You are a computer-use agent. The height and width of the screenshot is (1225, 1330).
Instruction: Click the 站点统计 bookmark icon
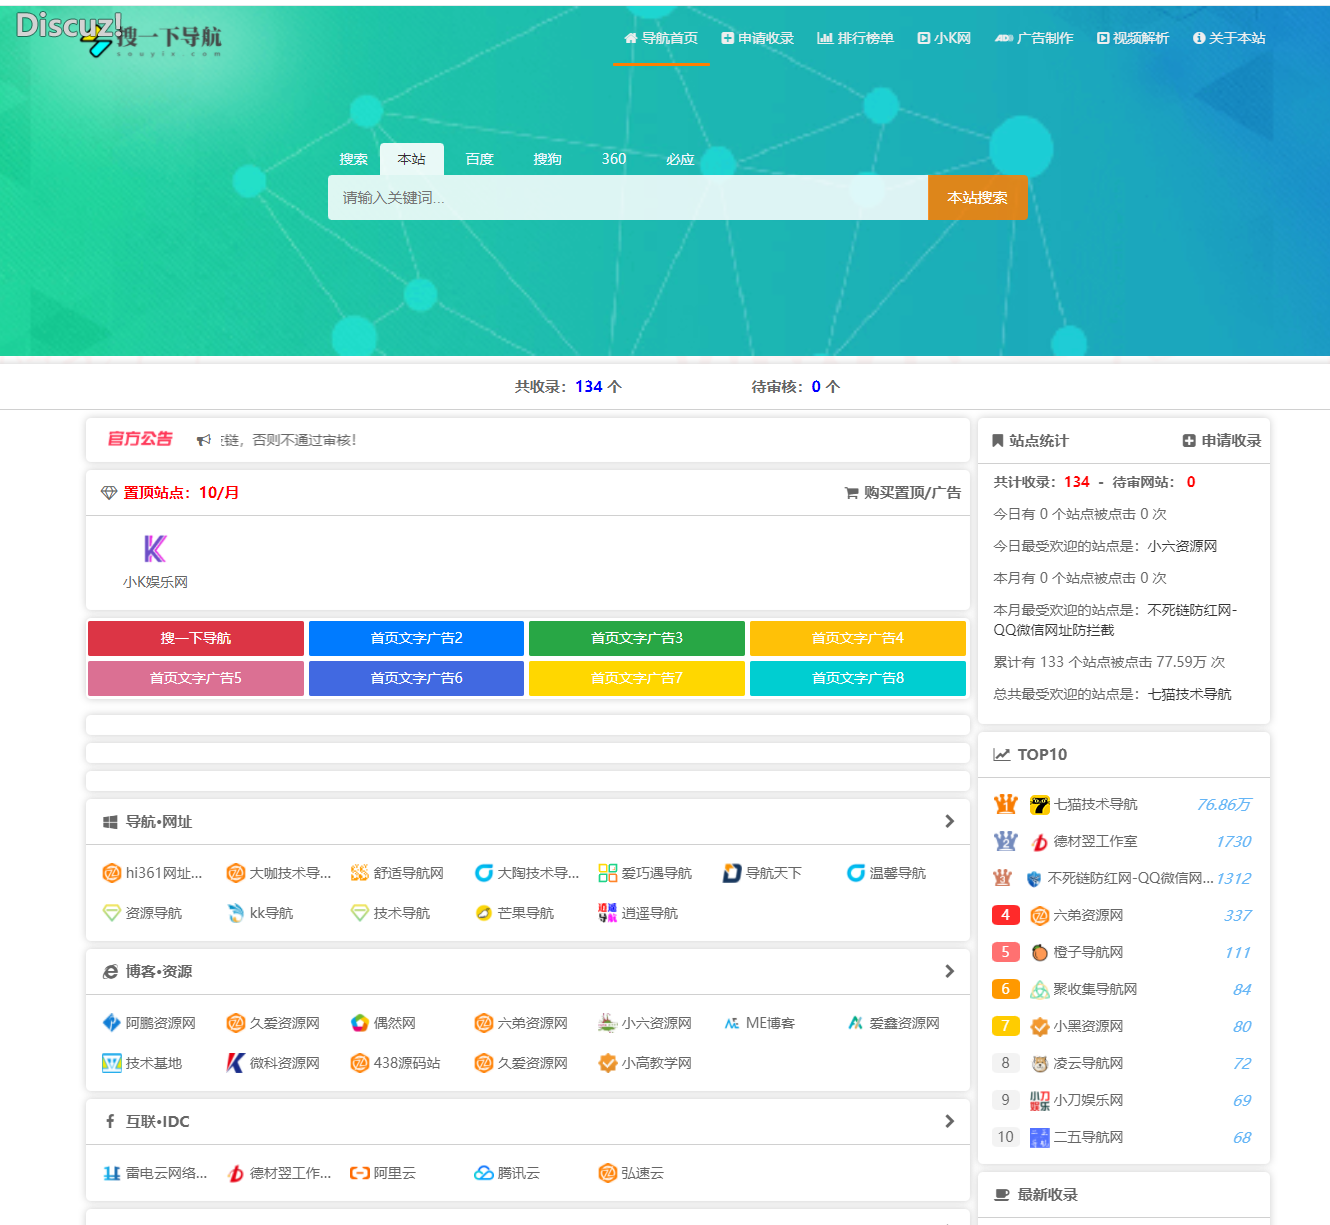(997, 441)
